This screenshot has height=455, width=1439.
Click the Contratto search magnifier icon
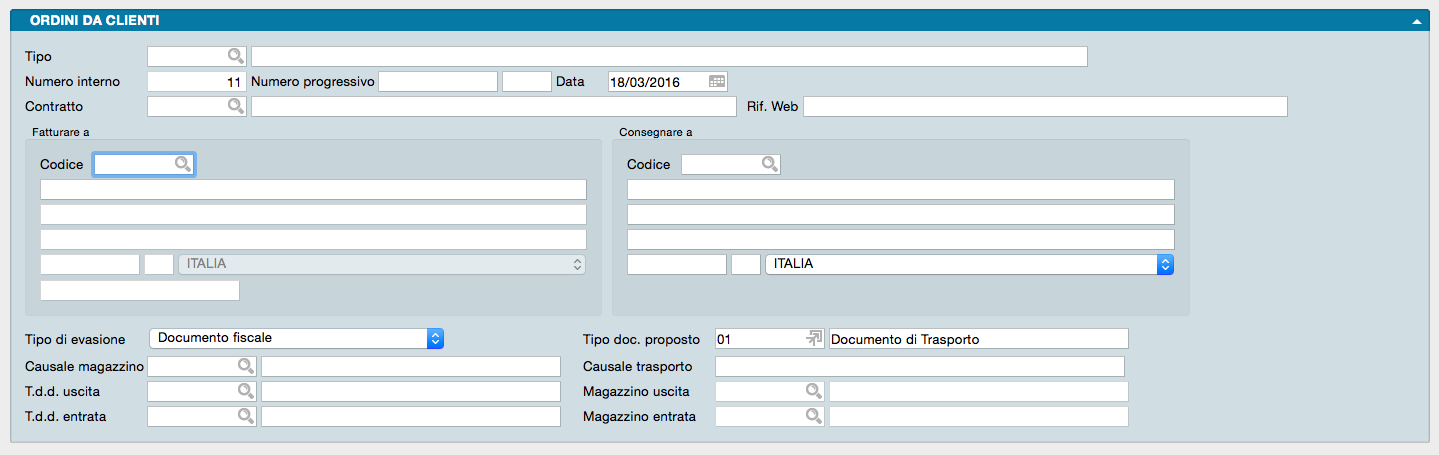click(235, 106)
